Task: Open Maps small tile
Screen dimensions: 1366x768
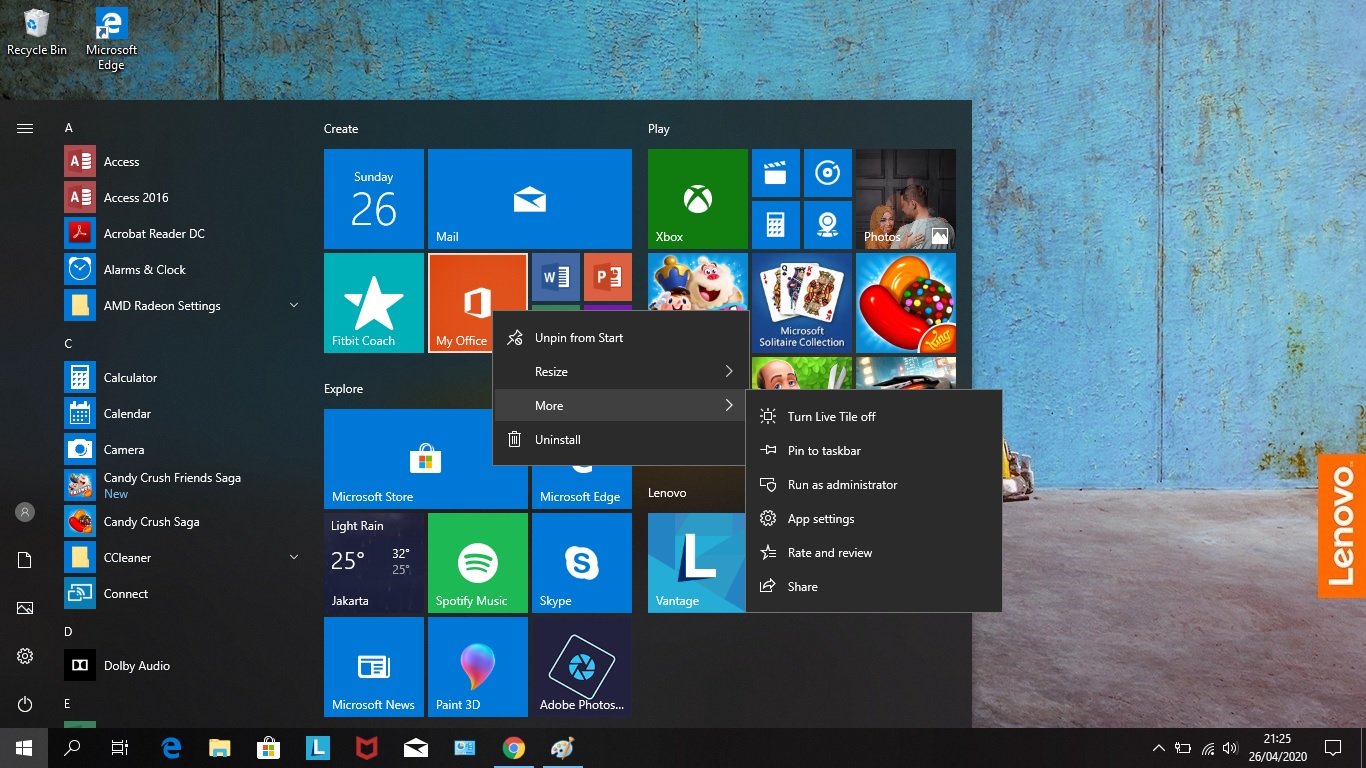Action: [x=828, y=225]
